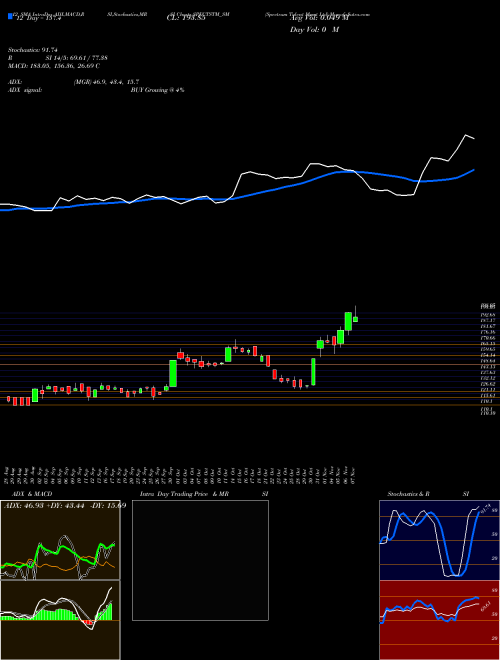500x660 pixels.
Task: Click the 'Stochastics & R SI' panel title
Action: click(428, 494)
